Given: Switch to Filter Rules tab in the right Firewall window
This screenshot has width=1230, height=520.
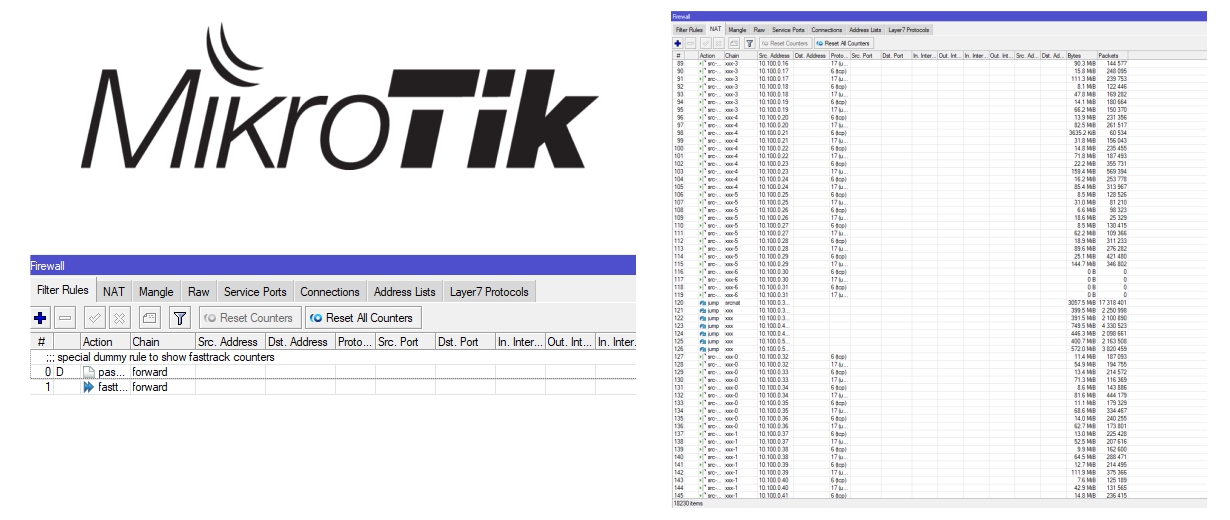Looking at the screenshot, I should pyautogui.click(x=689, y=30).
